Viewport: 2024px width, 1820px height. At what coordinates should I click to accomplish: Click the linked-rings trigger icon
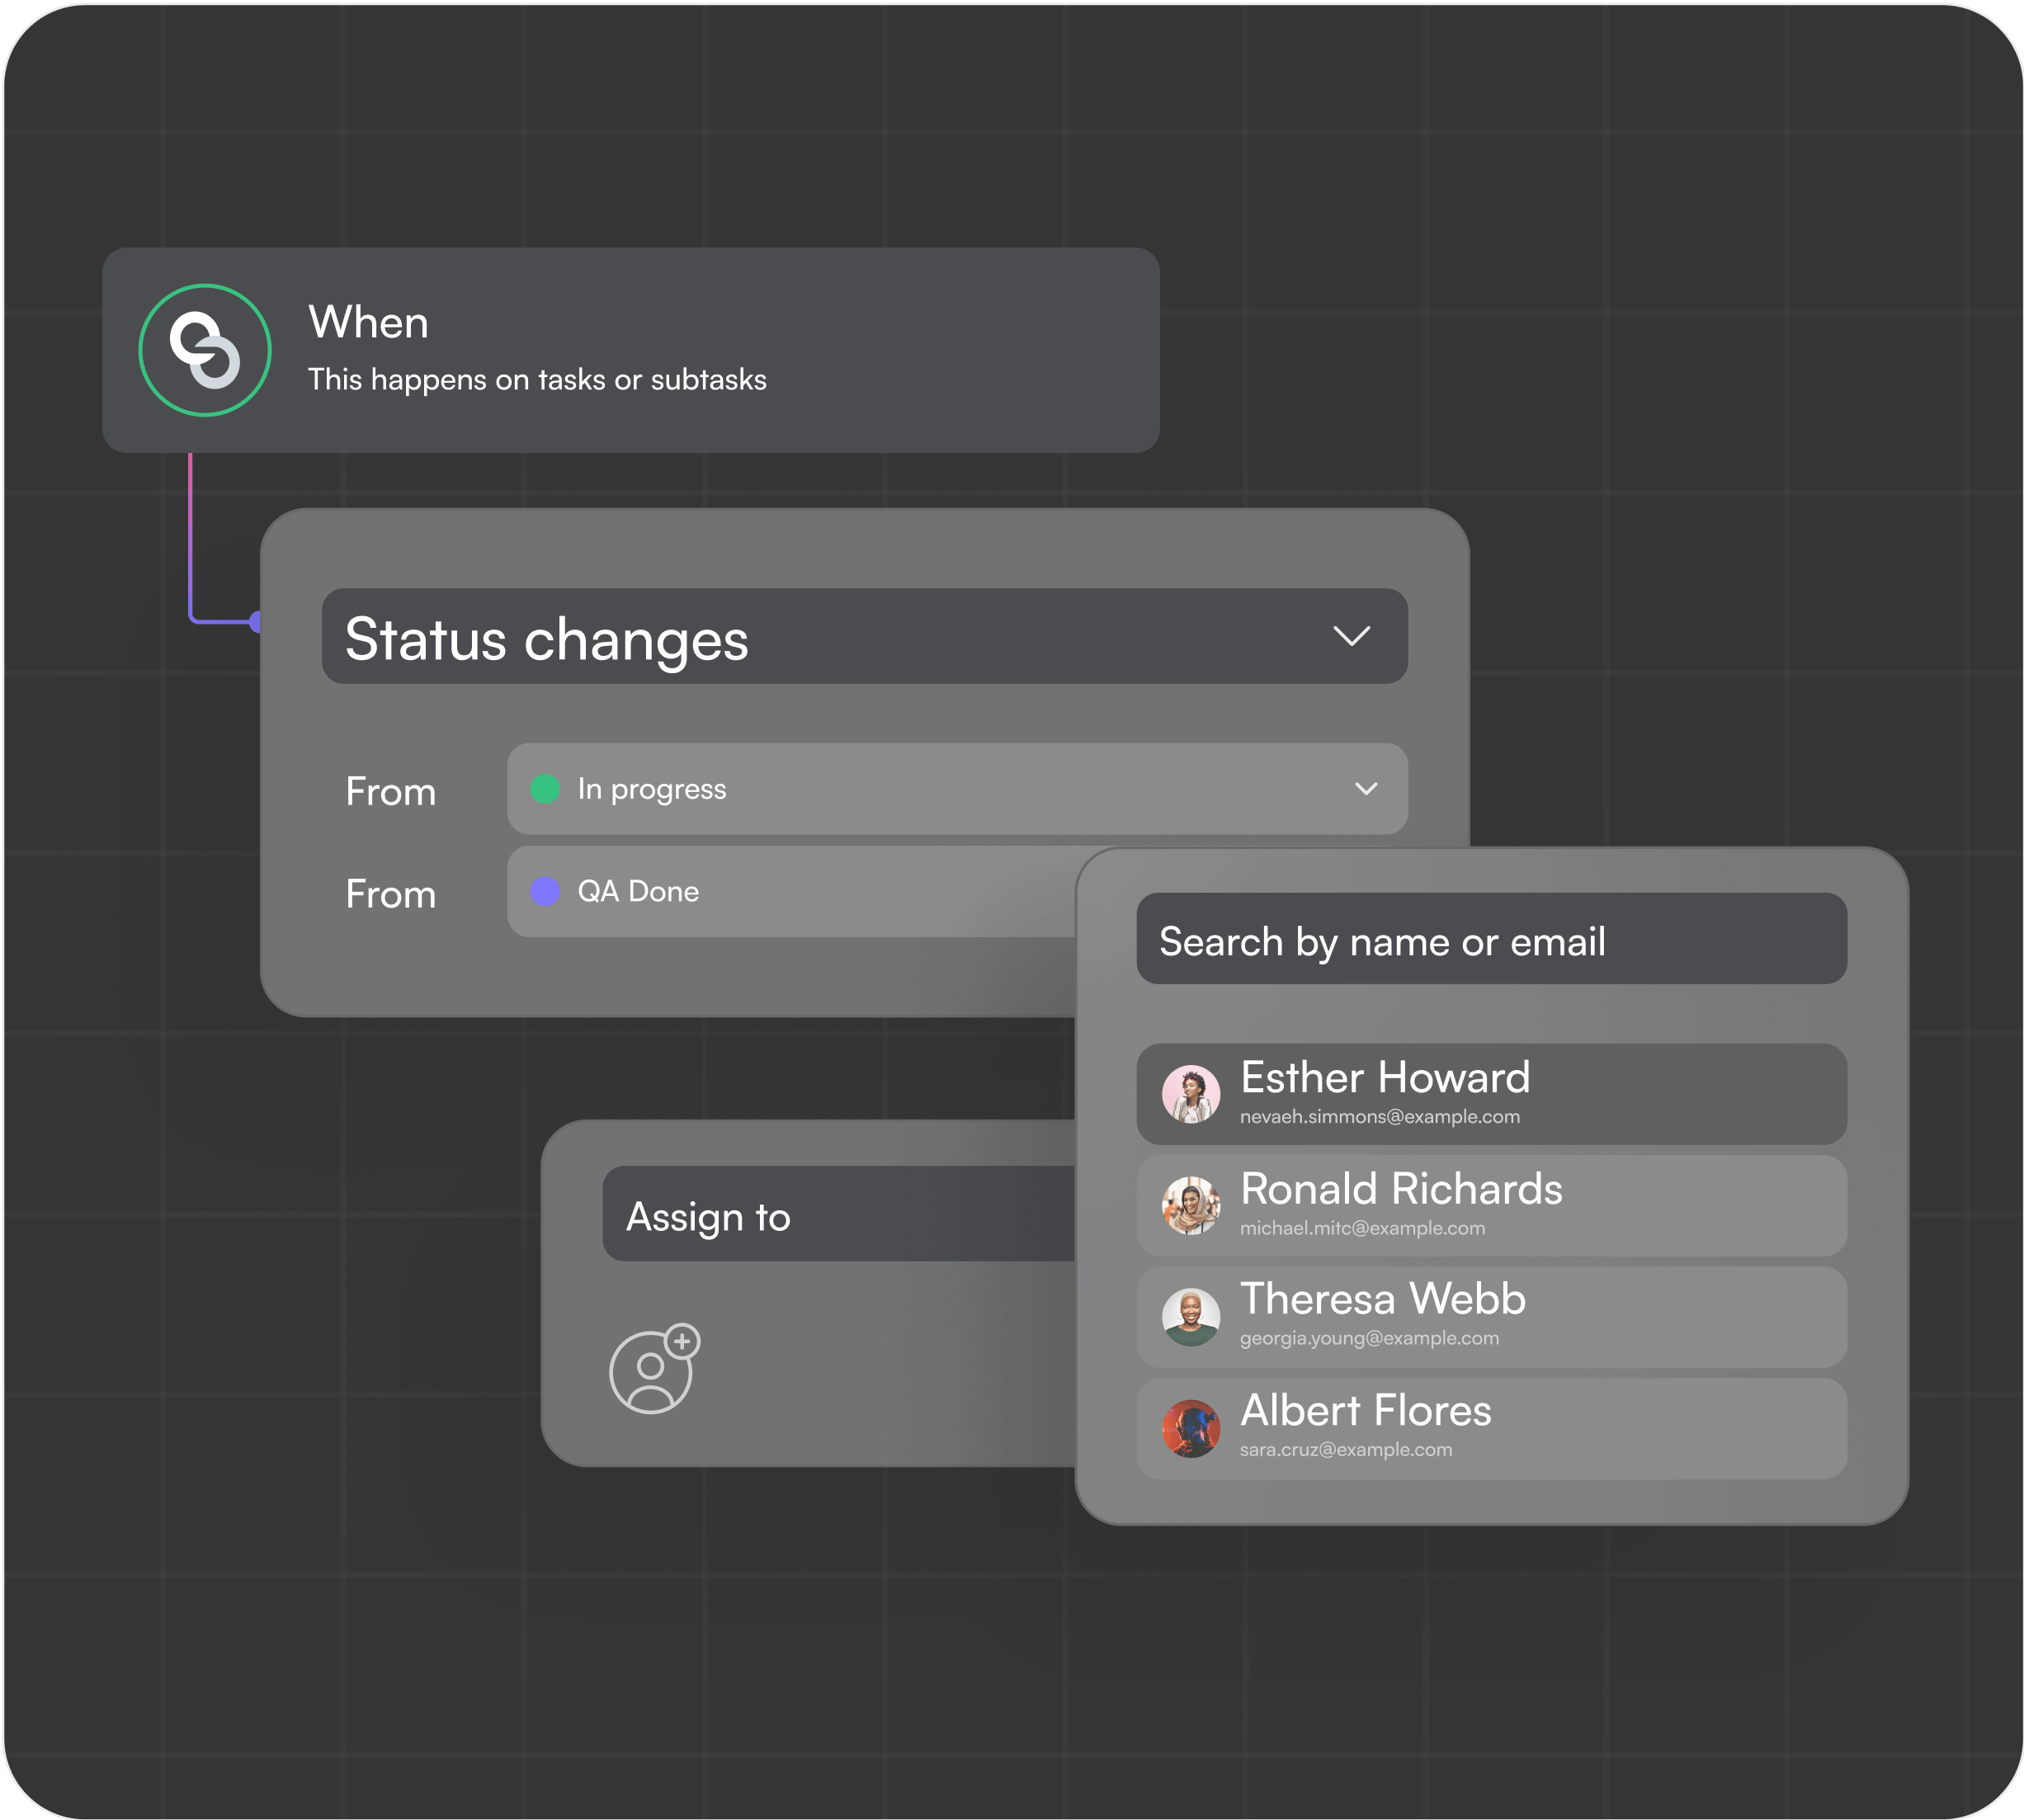[205, 350]
